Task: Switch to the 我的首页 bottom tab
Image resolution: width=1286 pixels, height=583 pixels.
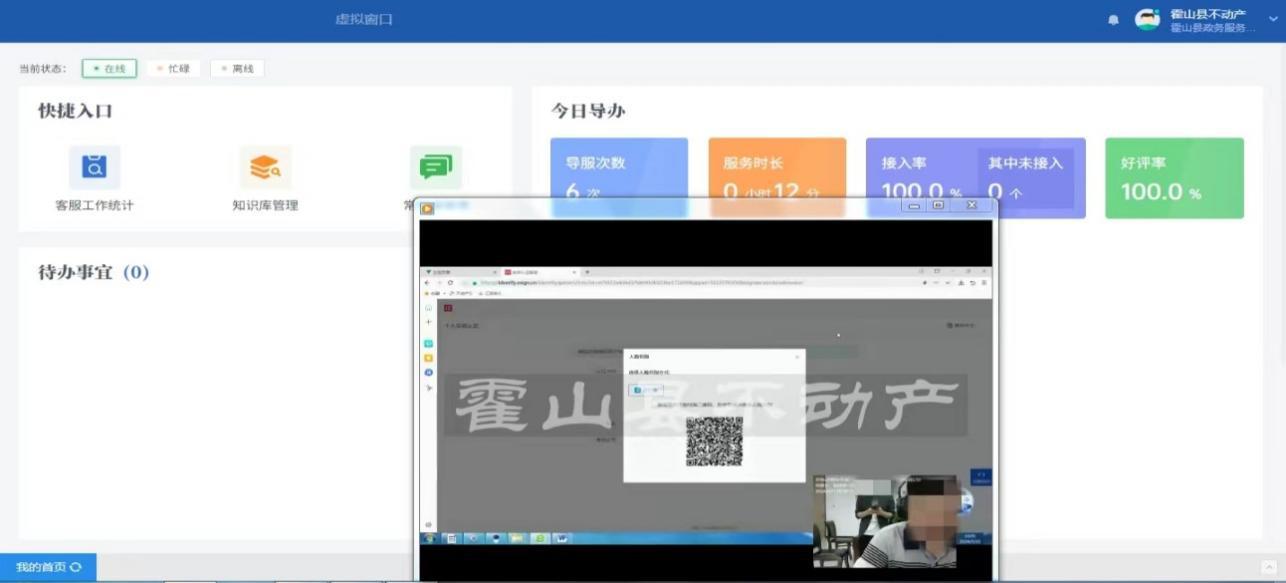Action: tap(48, 568)
